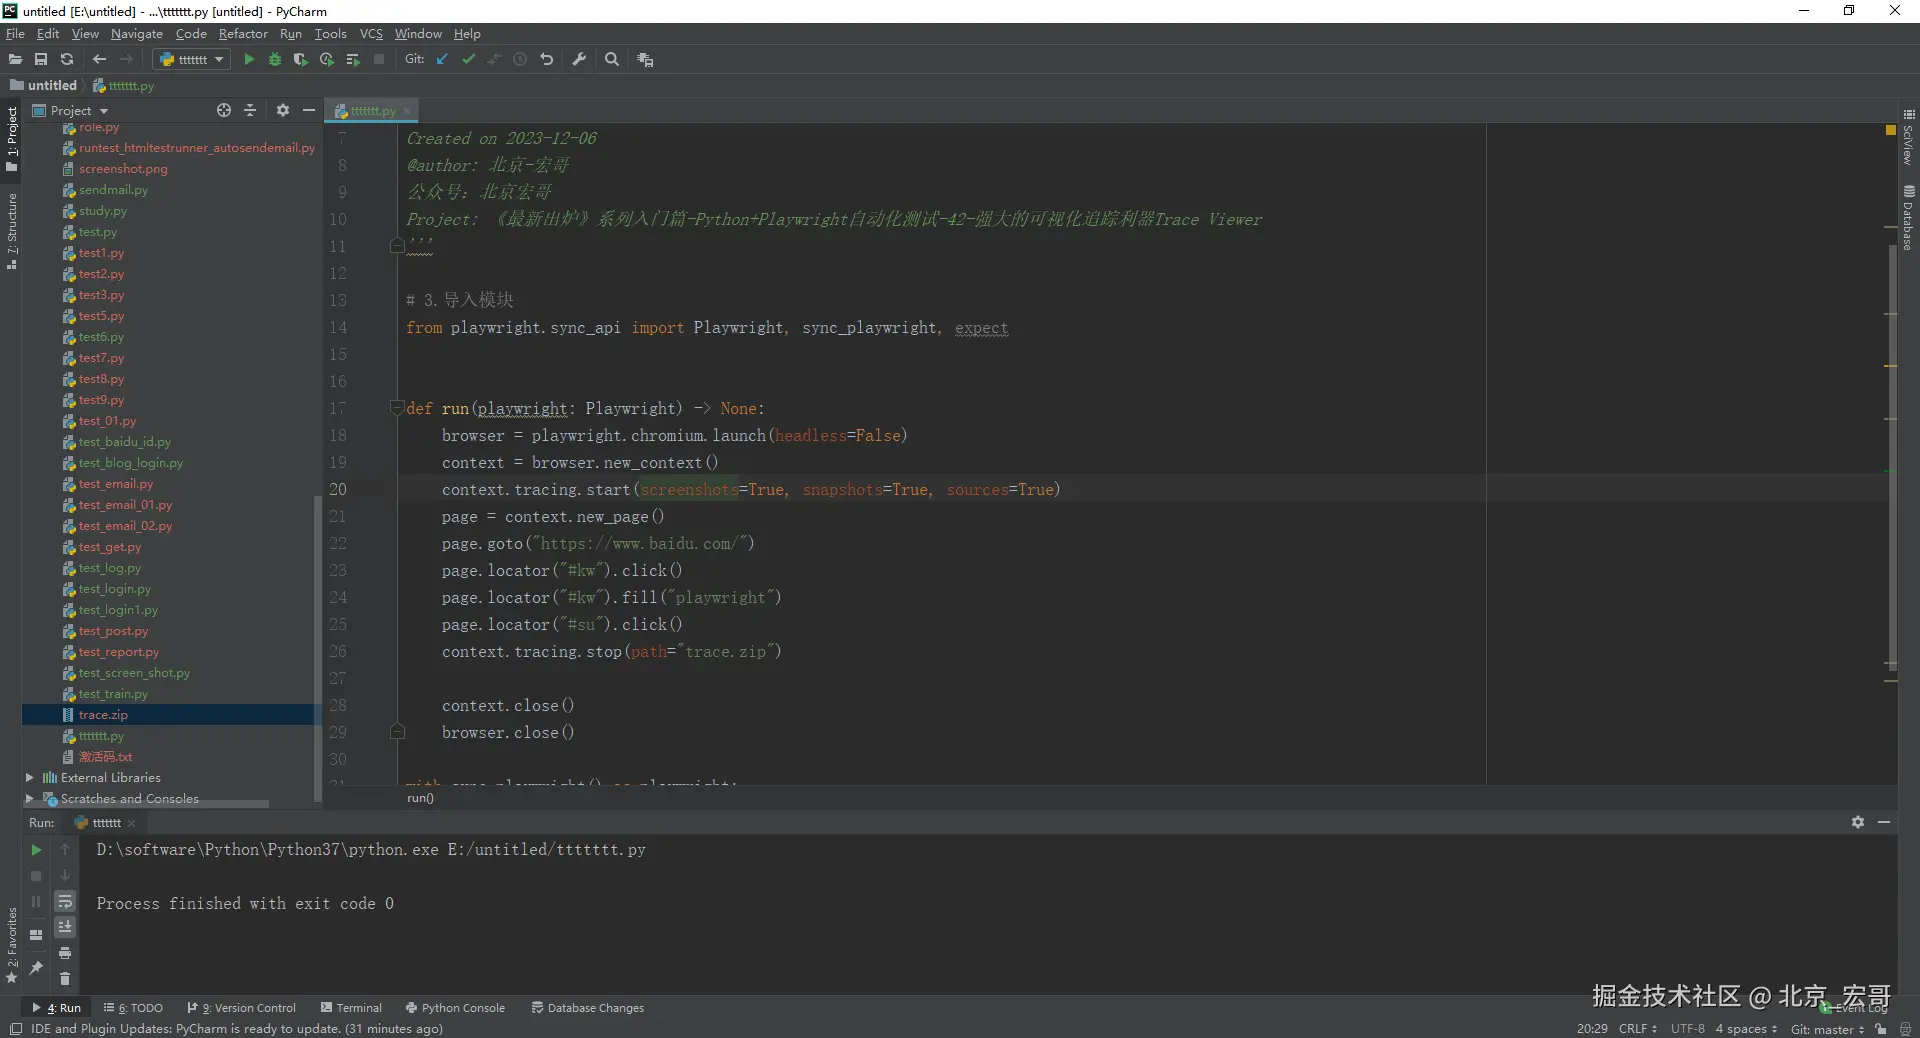The width and height of the screenshot is (1920, 1038).
Task: Open the Refactor menu
Action: click(x=243, y=34)
